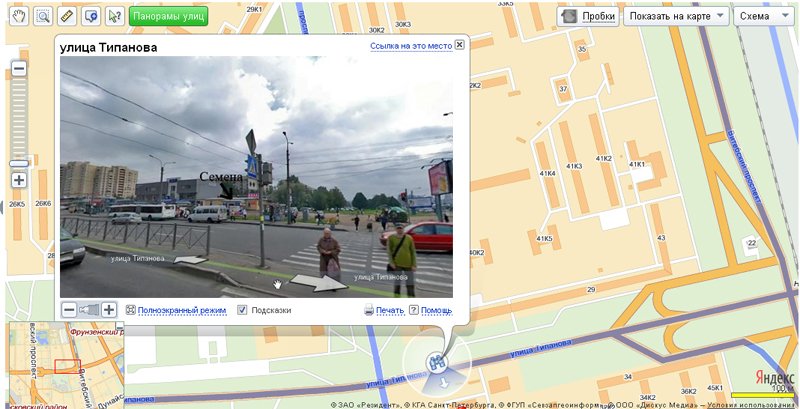Click building label 41К5 on map
The height and width of the screenshot is (409, 800).
pos(544,239)
